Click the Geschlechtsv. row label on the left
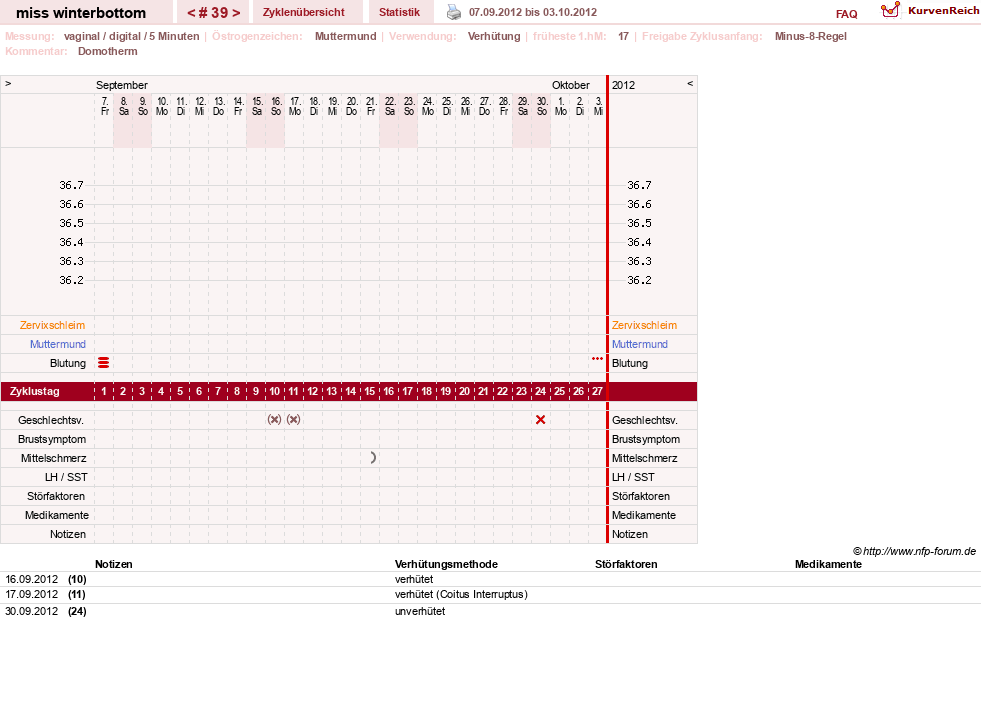The height and width of the screenshot is (703, 981). pos(51,420)
